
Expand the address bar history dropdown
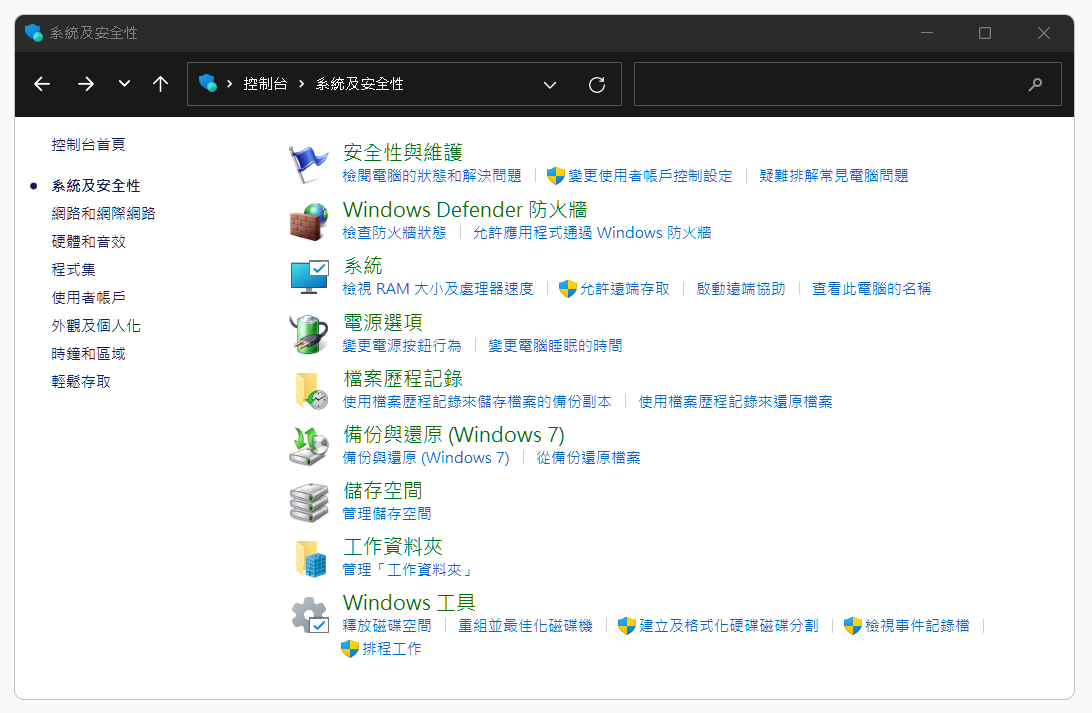549,85
